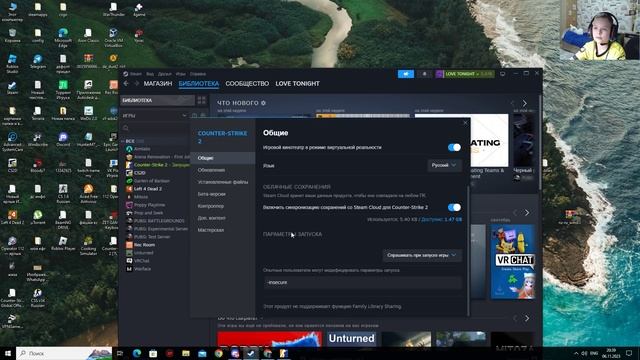This screenshot has width=640, height=360.
Task: Open the Steam notifications bell
Action: pos(424,74)
